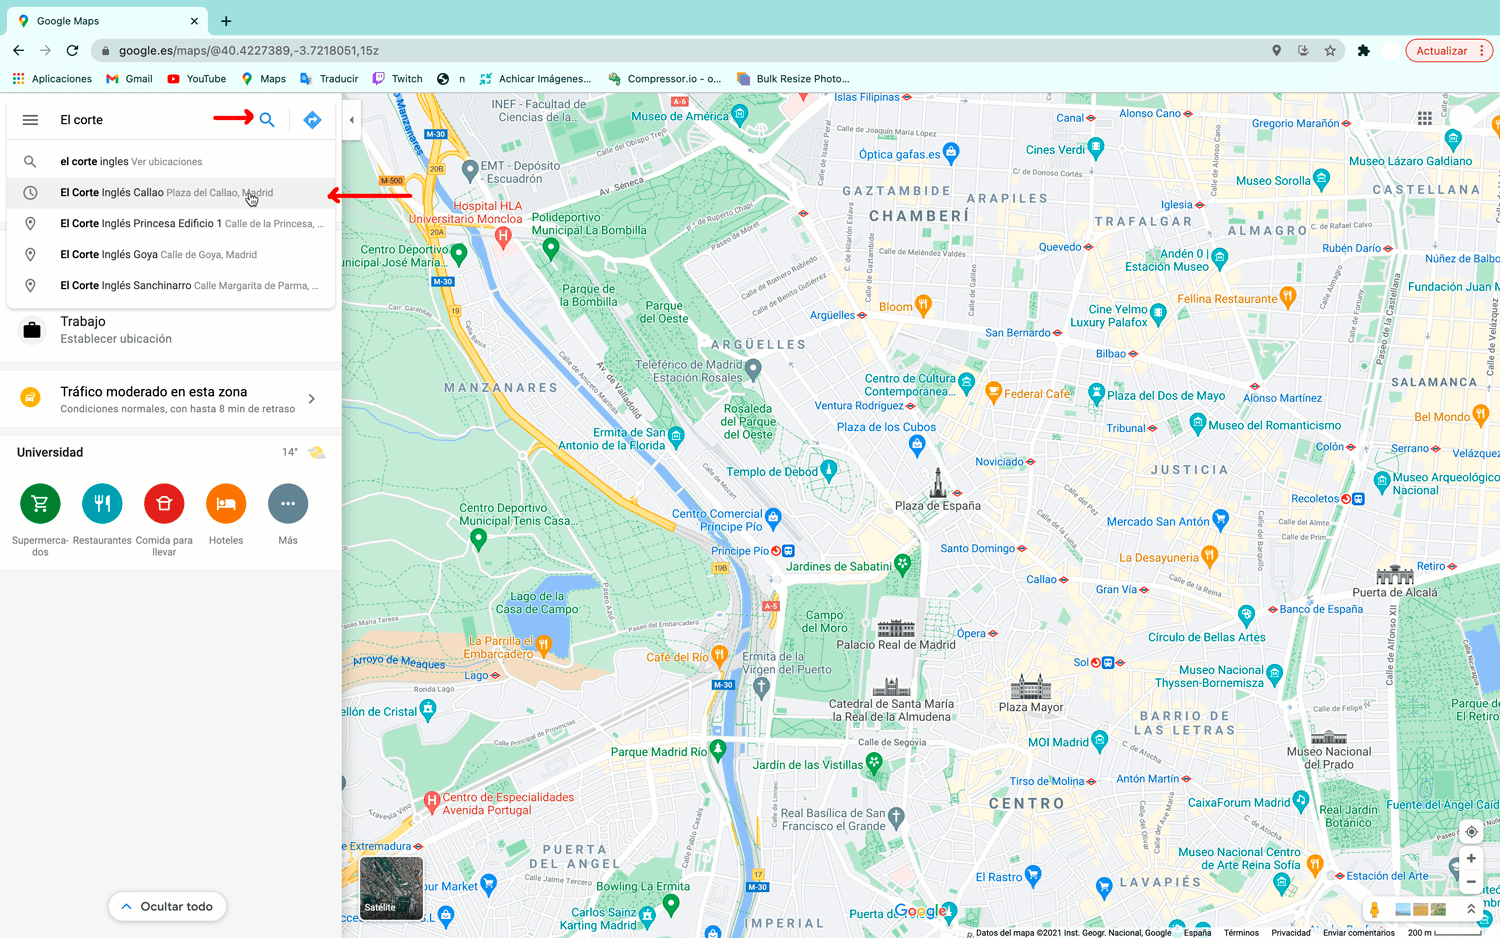This screenshot has height=938, width=1500.
Task: Zoom in the map with plus
Action: pyautogui.click(x=1471, y=859)
